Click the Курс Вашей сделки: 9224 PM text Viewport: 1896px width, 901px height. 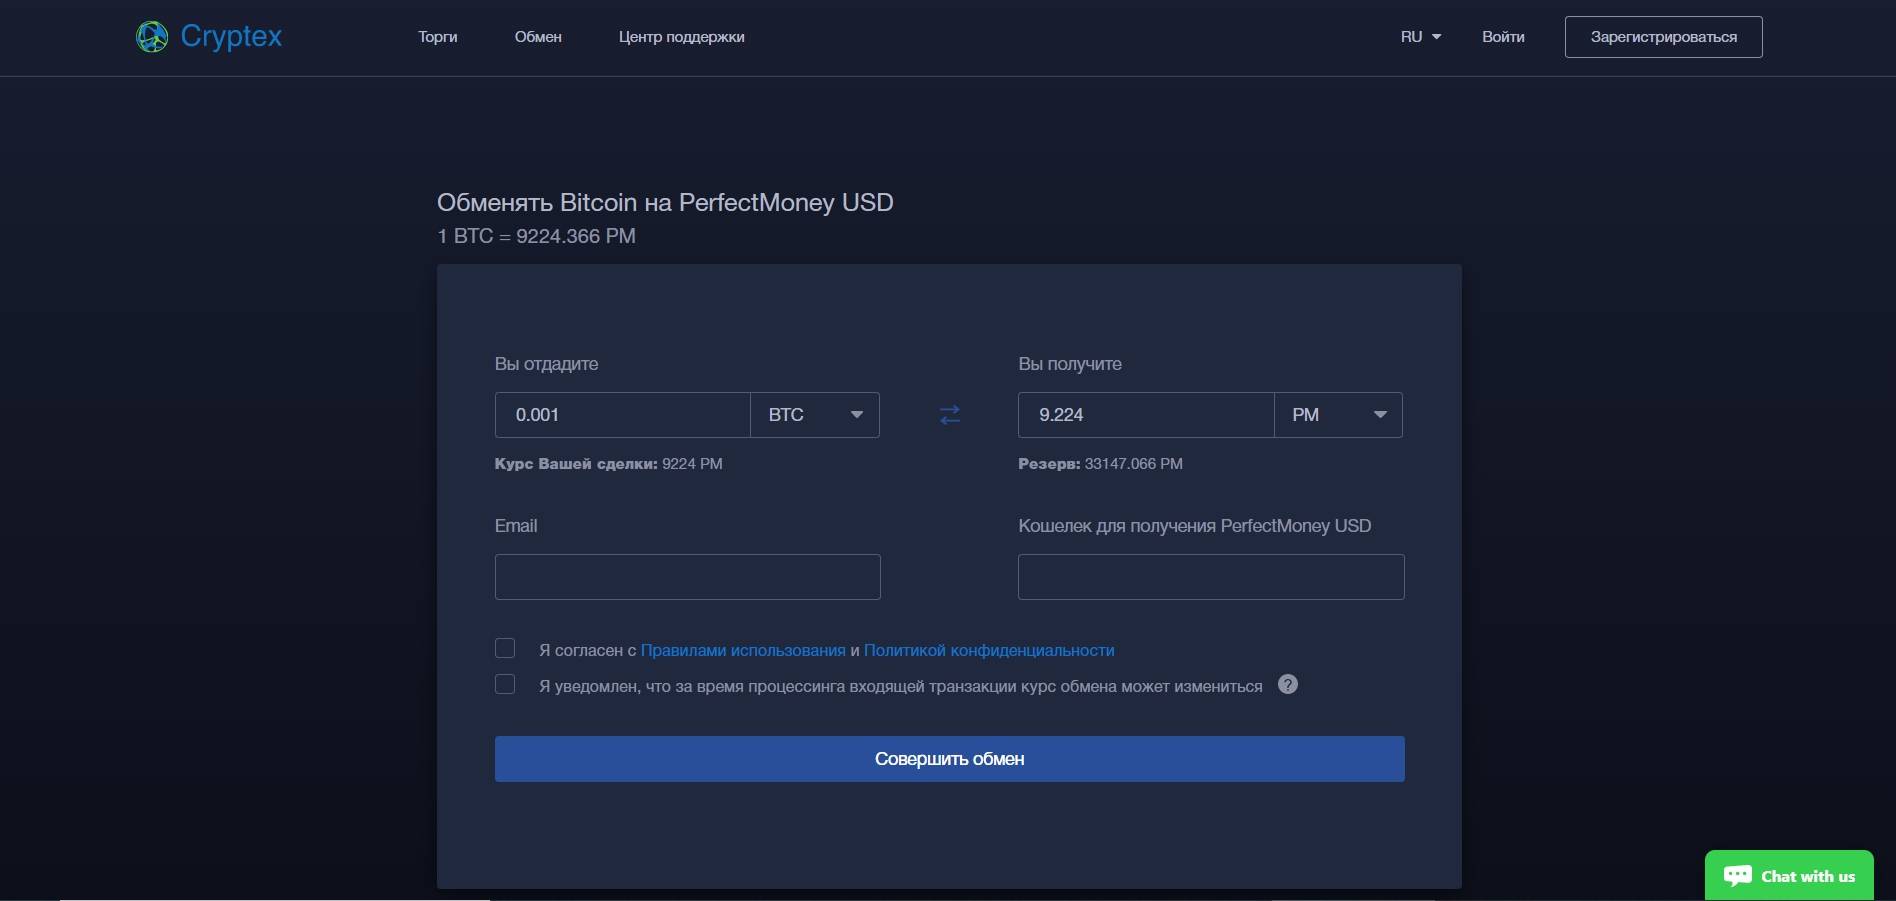608,464
